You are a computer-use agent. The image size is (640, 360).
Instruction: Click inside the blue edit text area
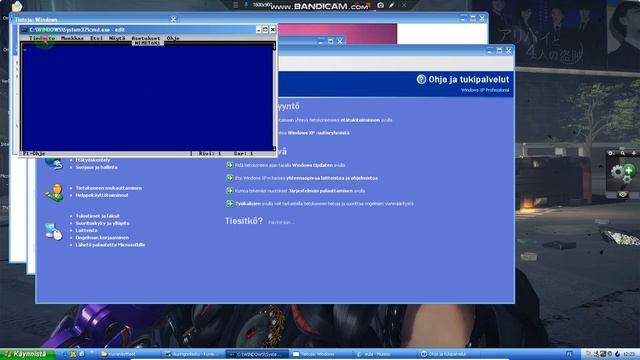click(x=147, y=98)
